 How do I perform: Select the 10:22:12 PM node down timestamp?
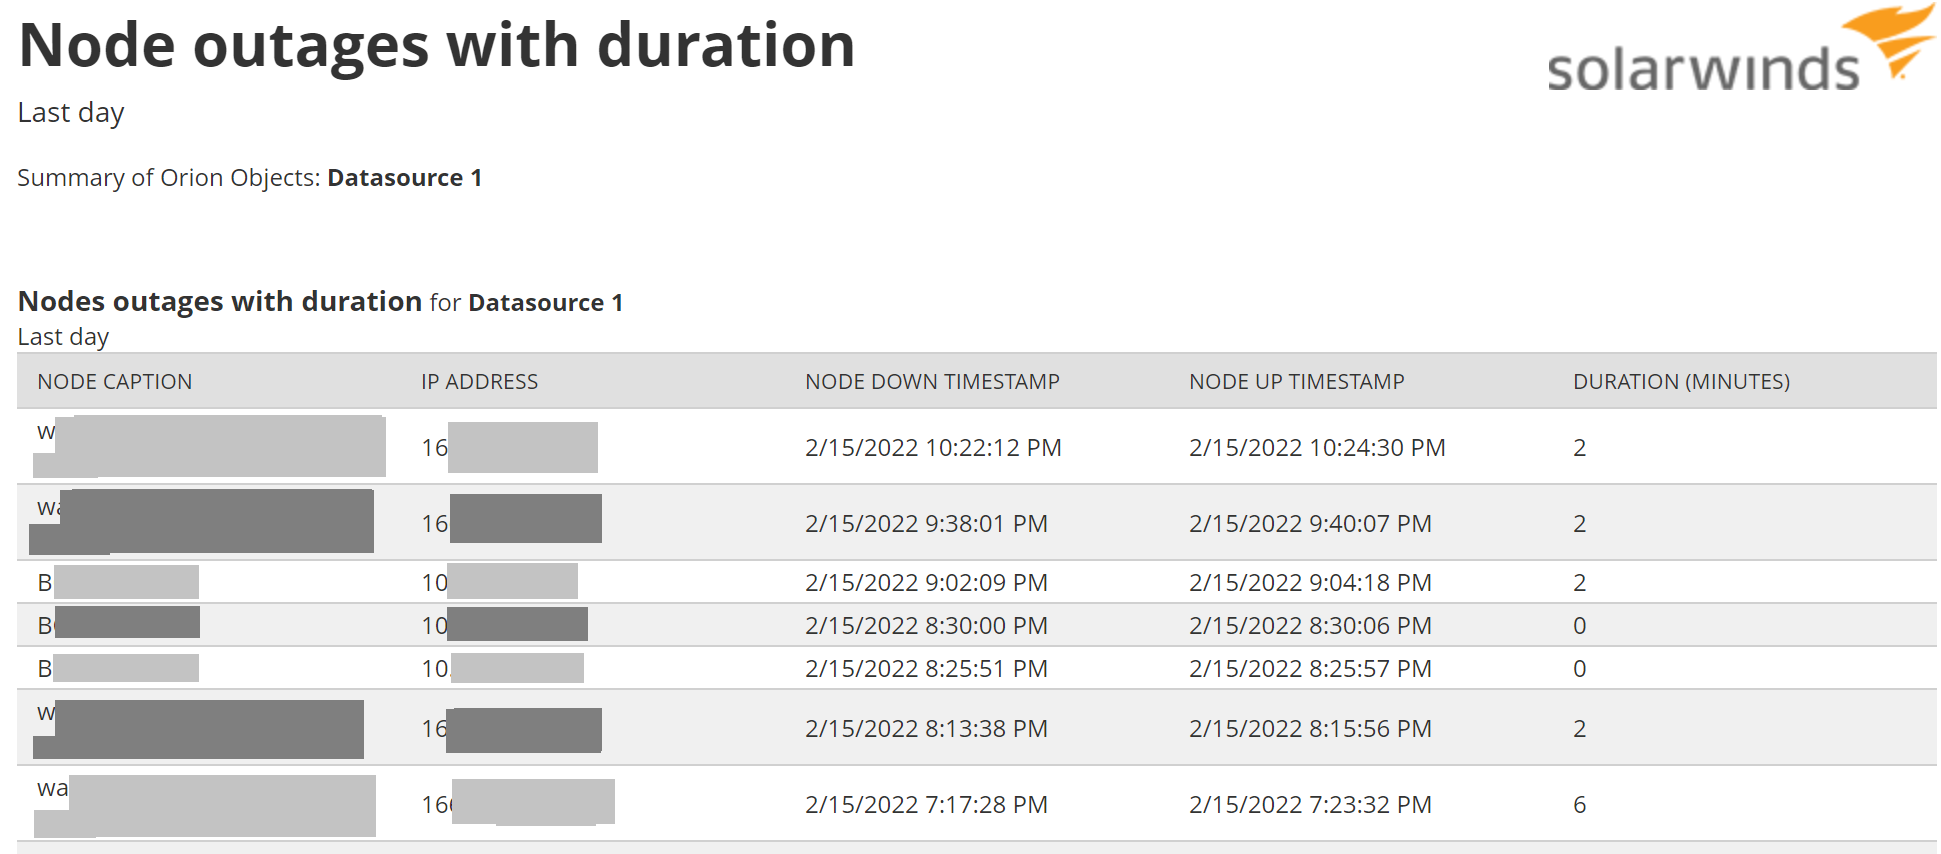[x=933, y=447]
